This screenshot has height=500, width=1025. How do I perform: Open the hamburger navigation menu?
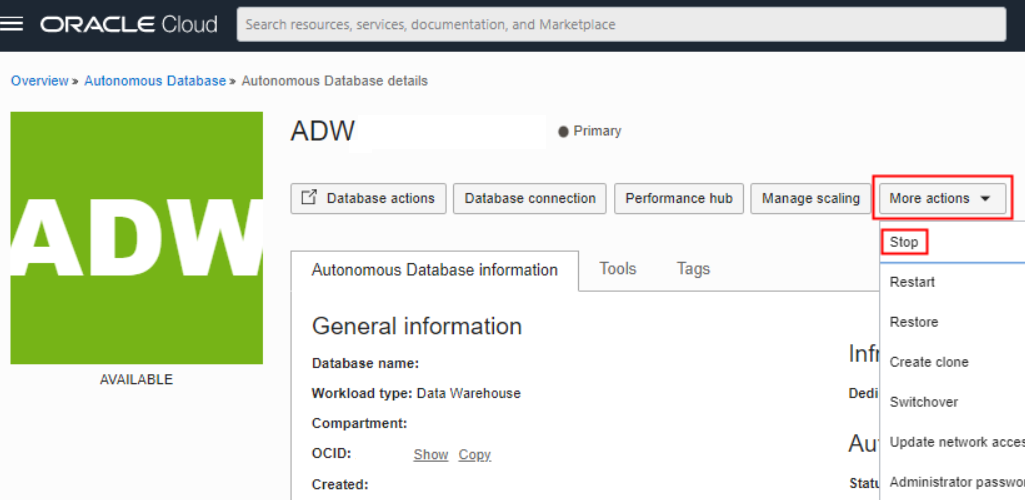(12, 24)
